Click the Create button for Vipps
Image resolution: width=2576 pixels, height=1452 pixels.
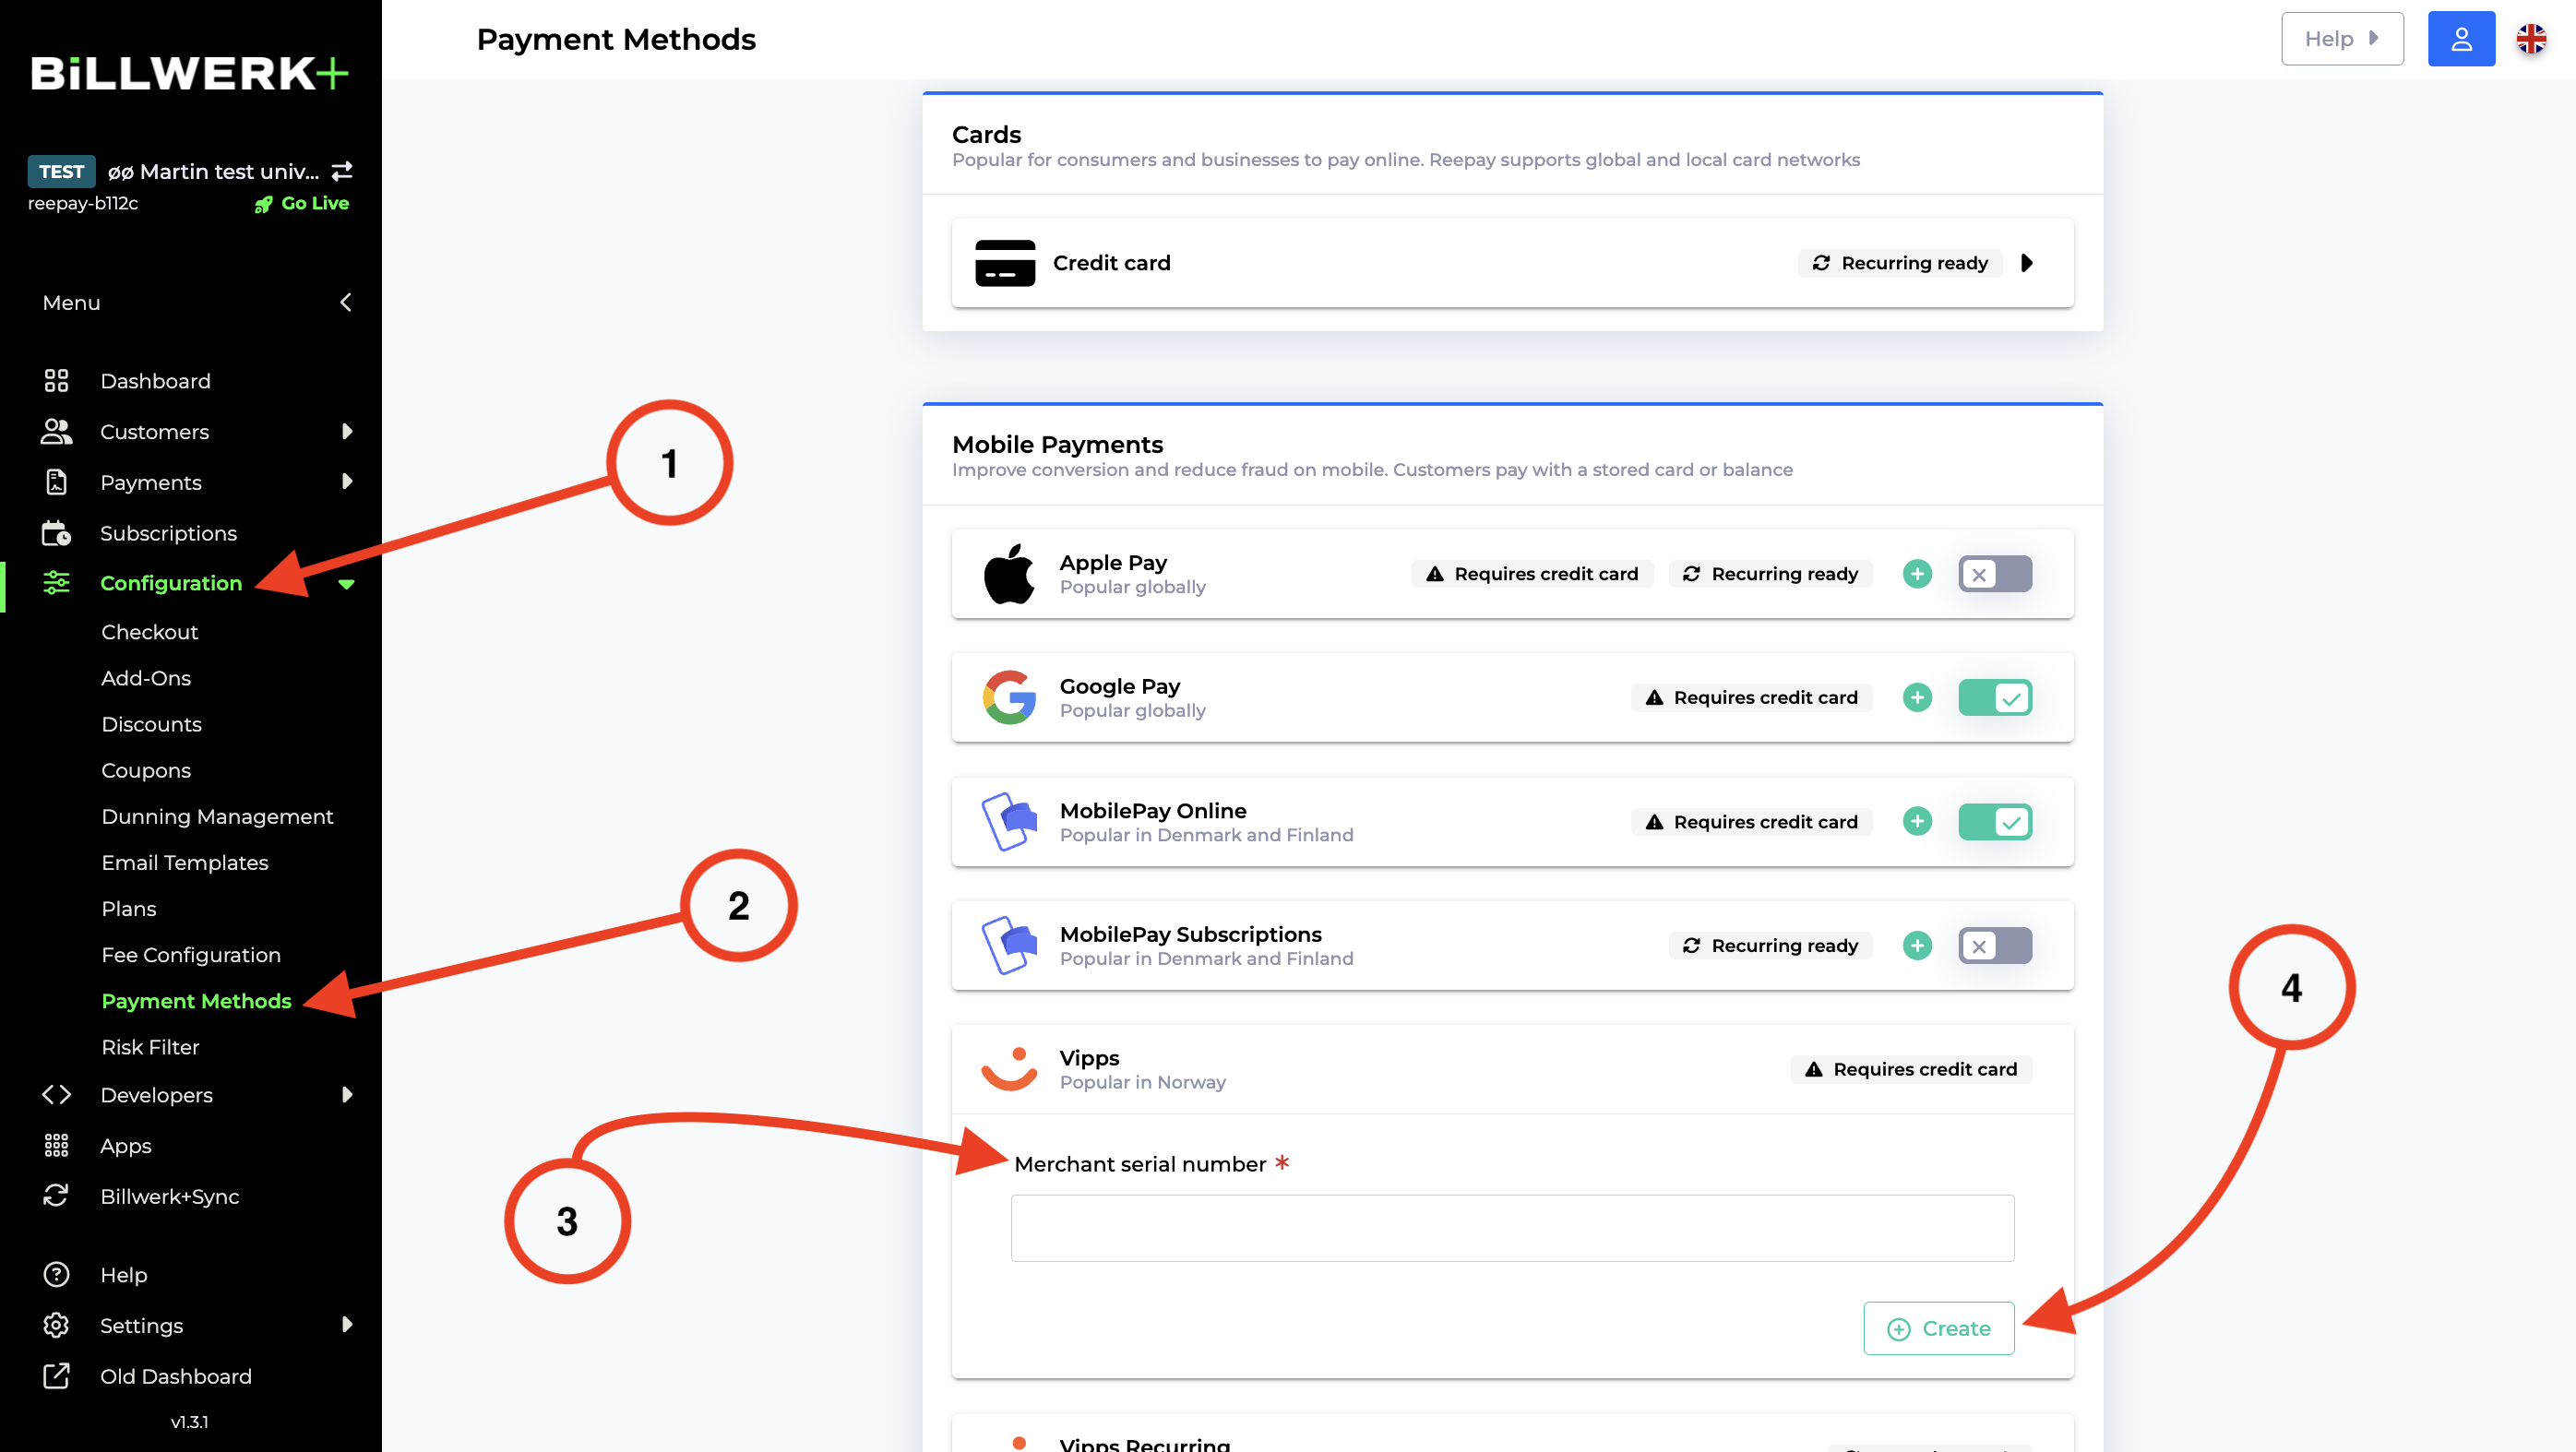pyautogui.click(x=1938, y=1328)
